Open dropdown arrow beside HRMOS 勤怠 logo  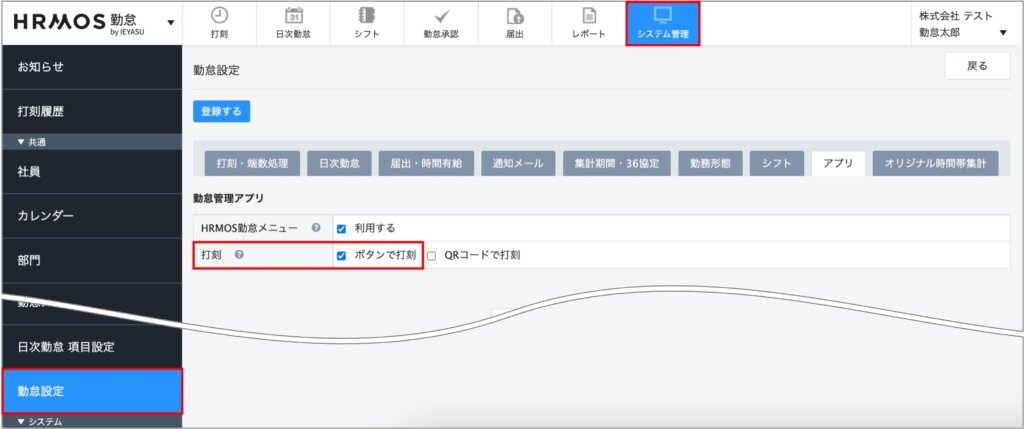click(171, 22)
